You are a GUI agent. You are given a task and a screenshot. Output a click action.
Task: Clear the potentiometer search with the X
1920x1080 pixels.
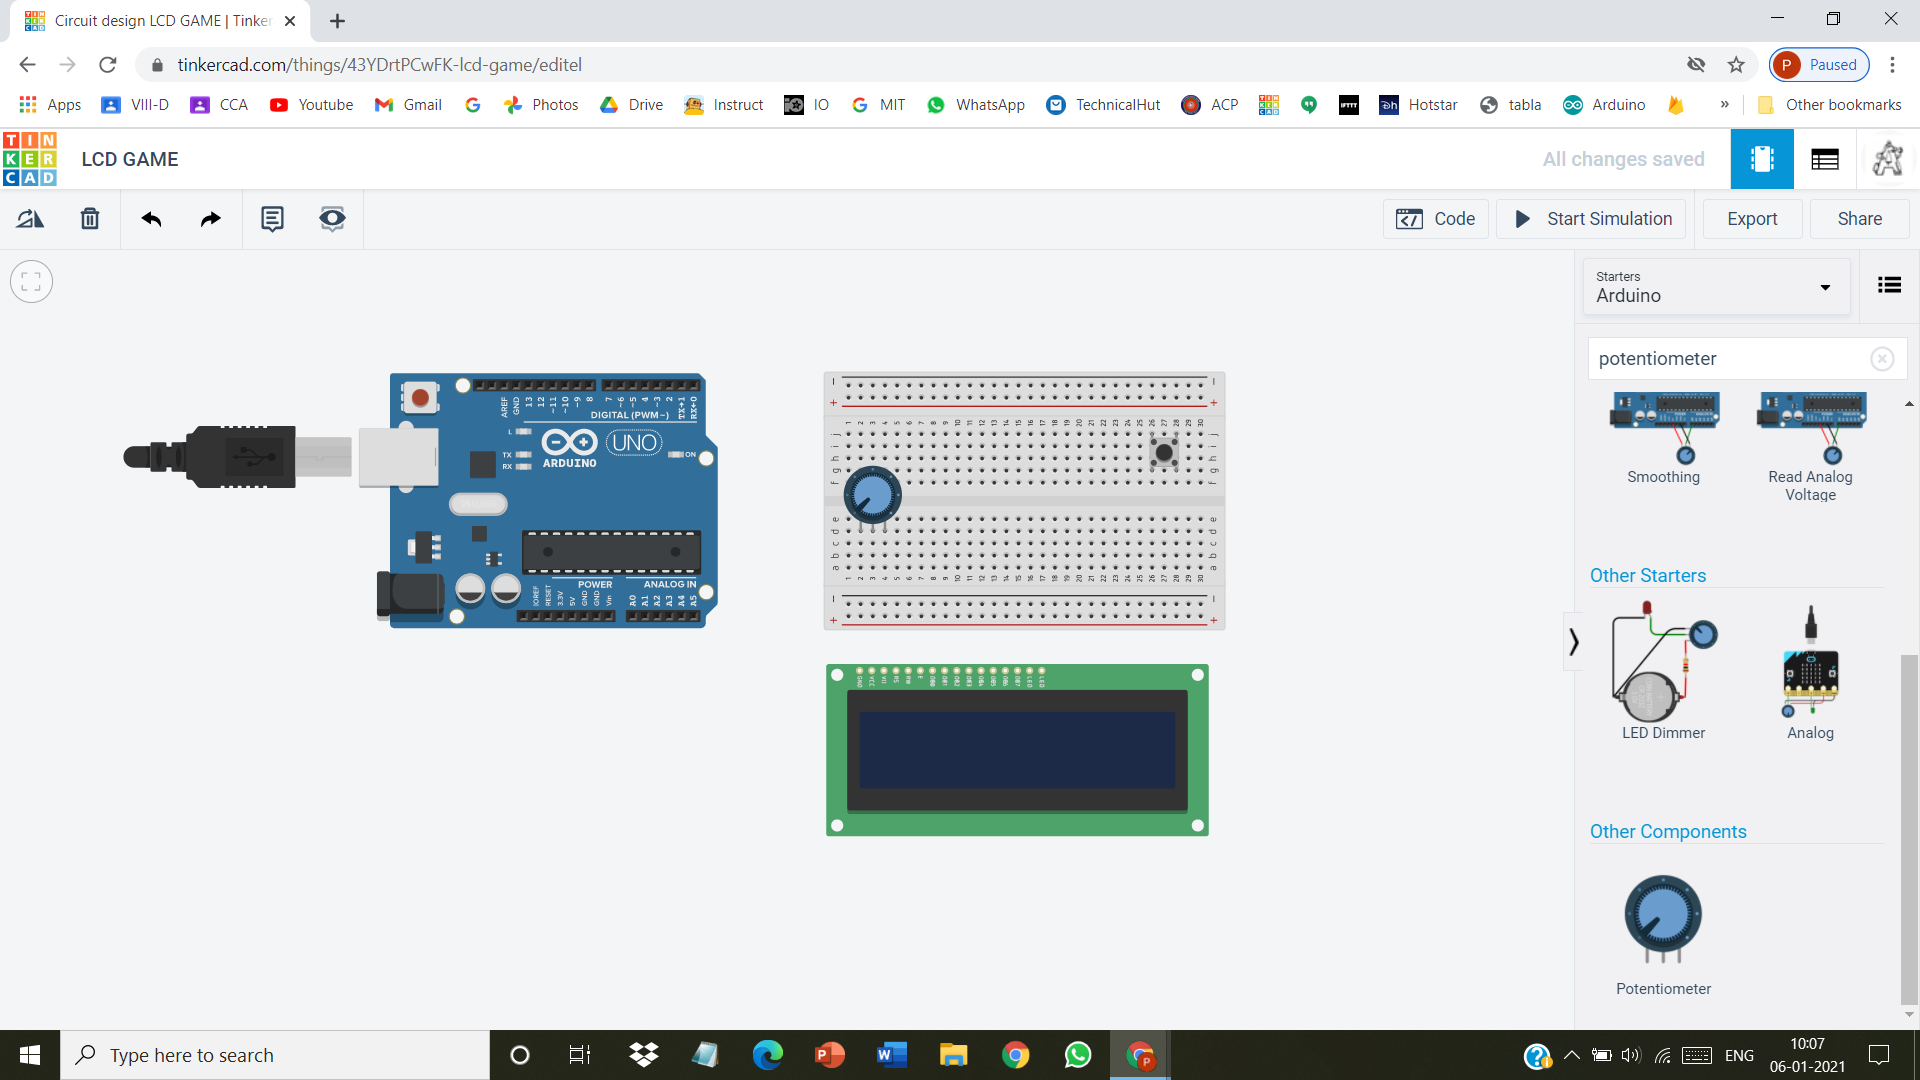(x=1883, y=358)
